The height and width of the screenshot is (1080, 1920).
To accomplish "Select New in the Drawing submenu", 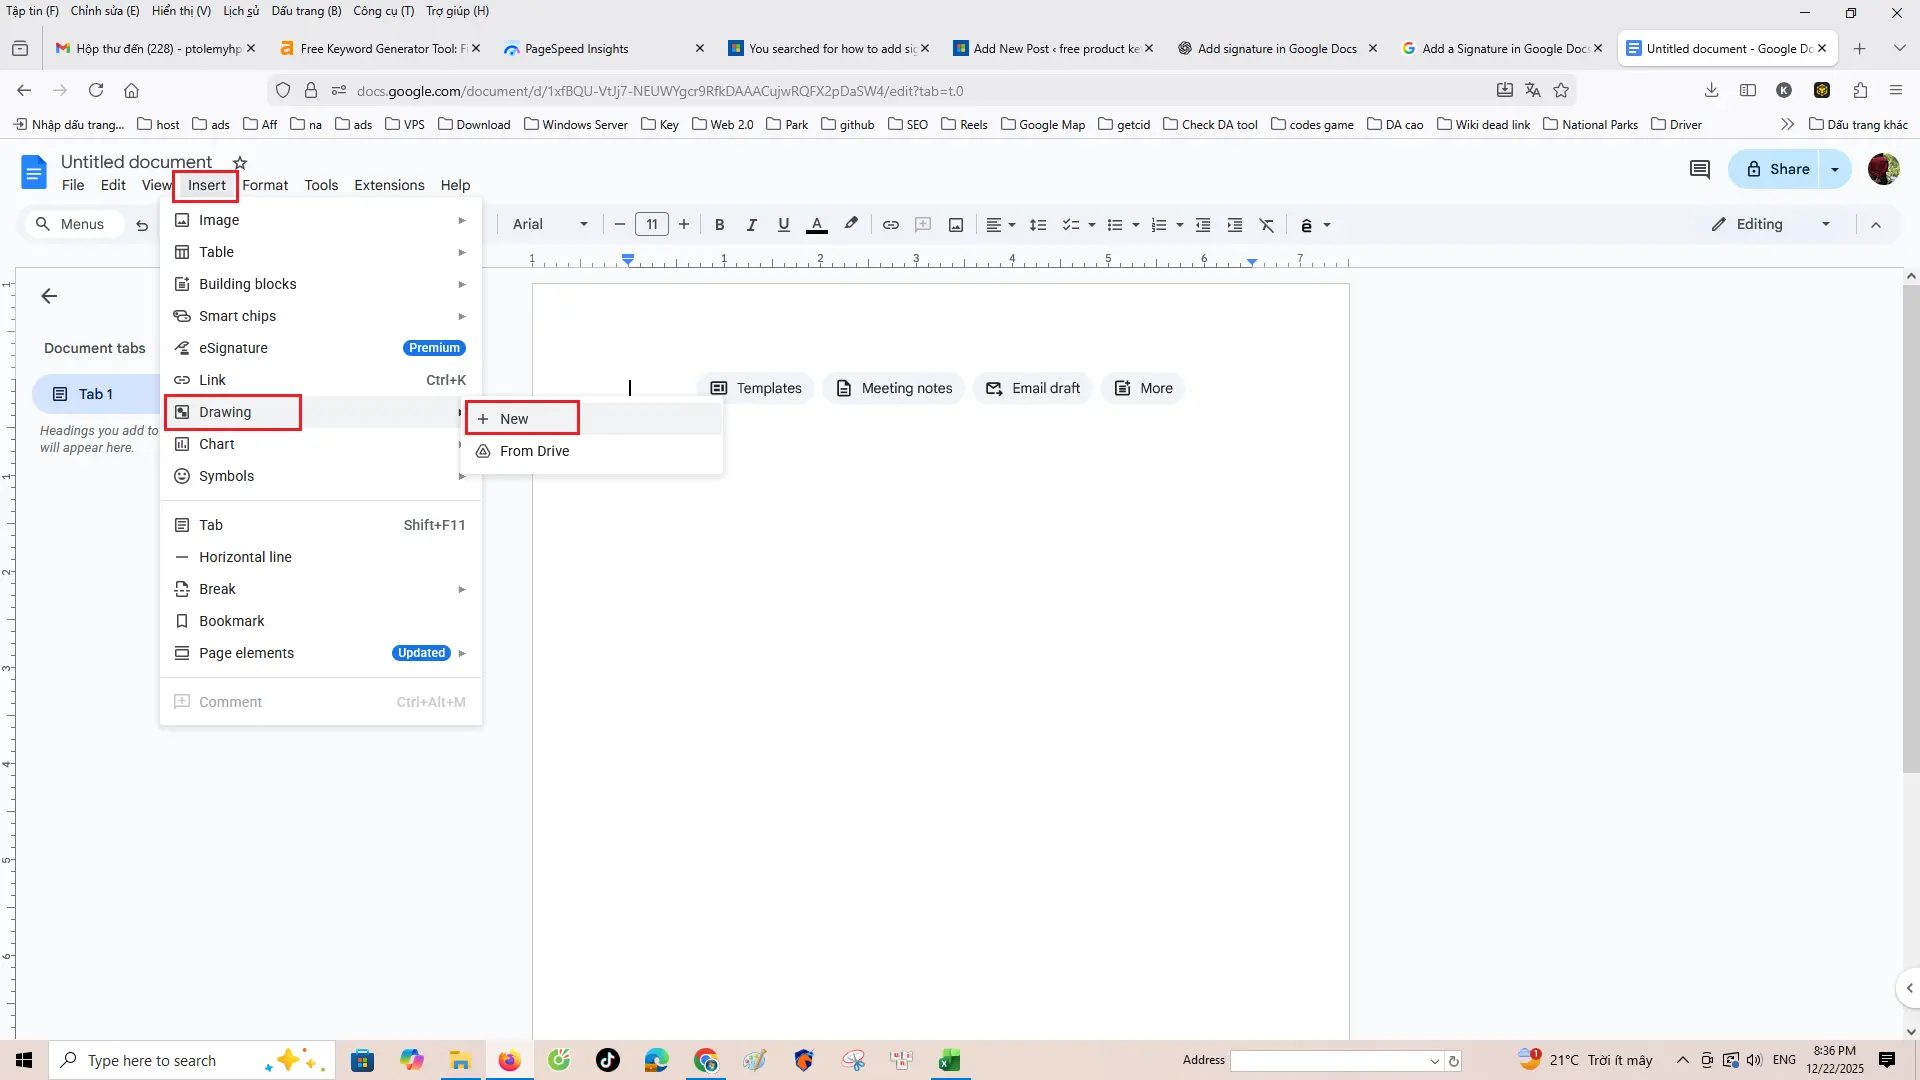I will coord(514,419).
